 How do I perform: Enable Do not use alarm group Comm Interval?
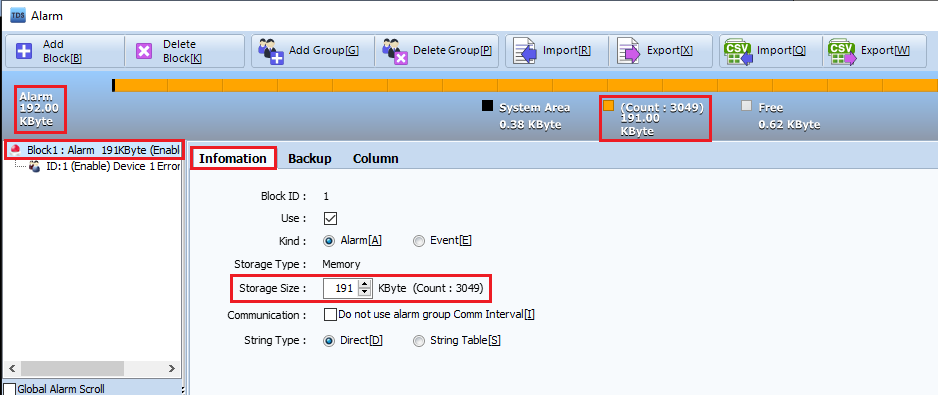pyautogui.click(x=330, y=314)
